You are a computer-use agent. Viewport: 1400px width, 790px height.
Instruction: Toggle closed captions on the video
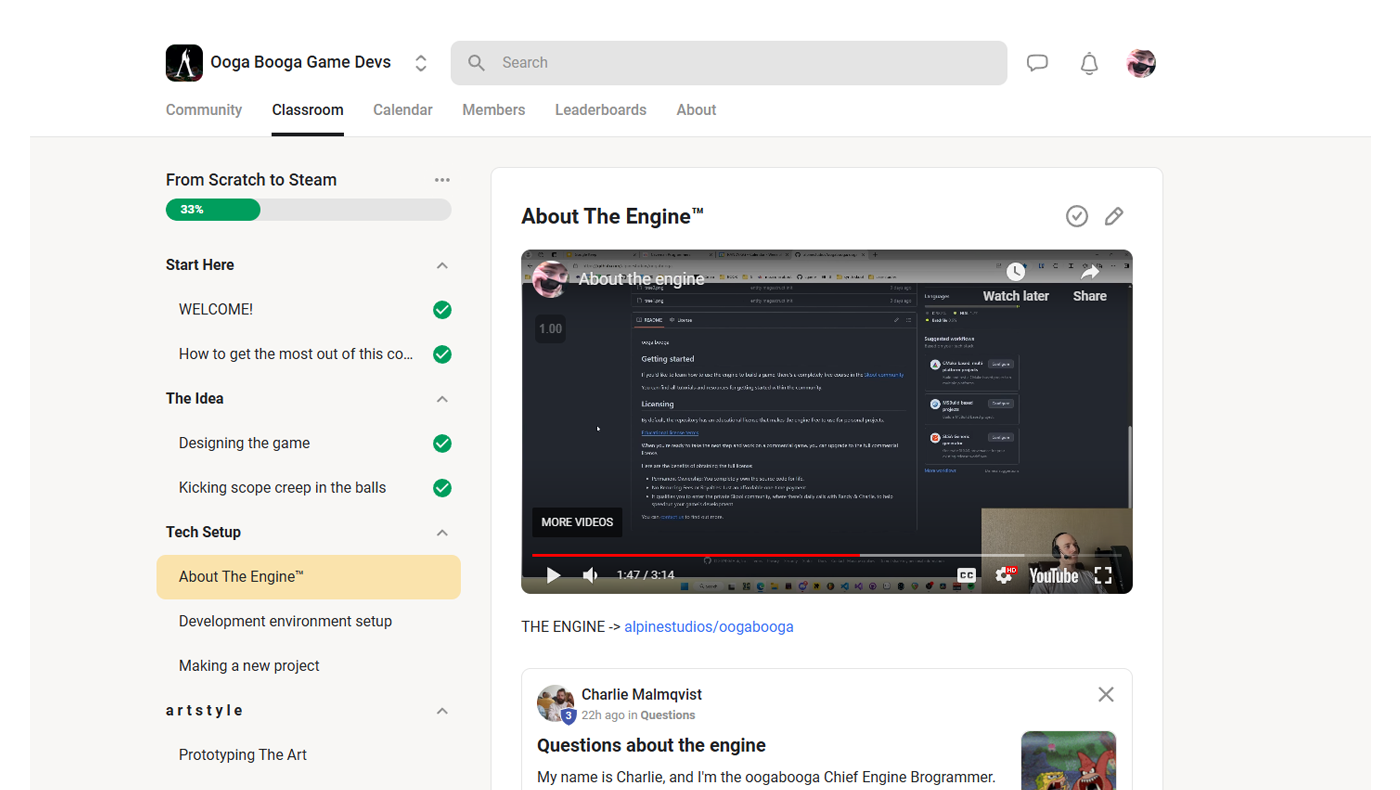[966, 575]
